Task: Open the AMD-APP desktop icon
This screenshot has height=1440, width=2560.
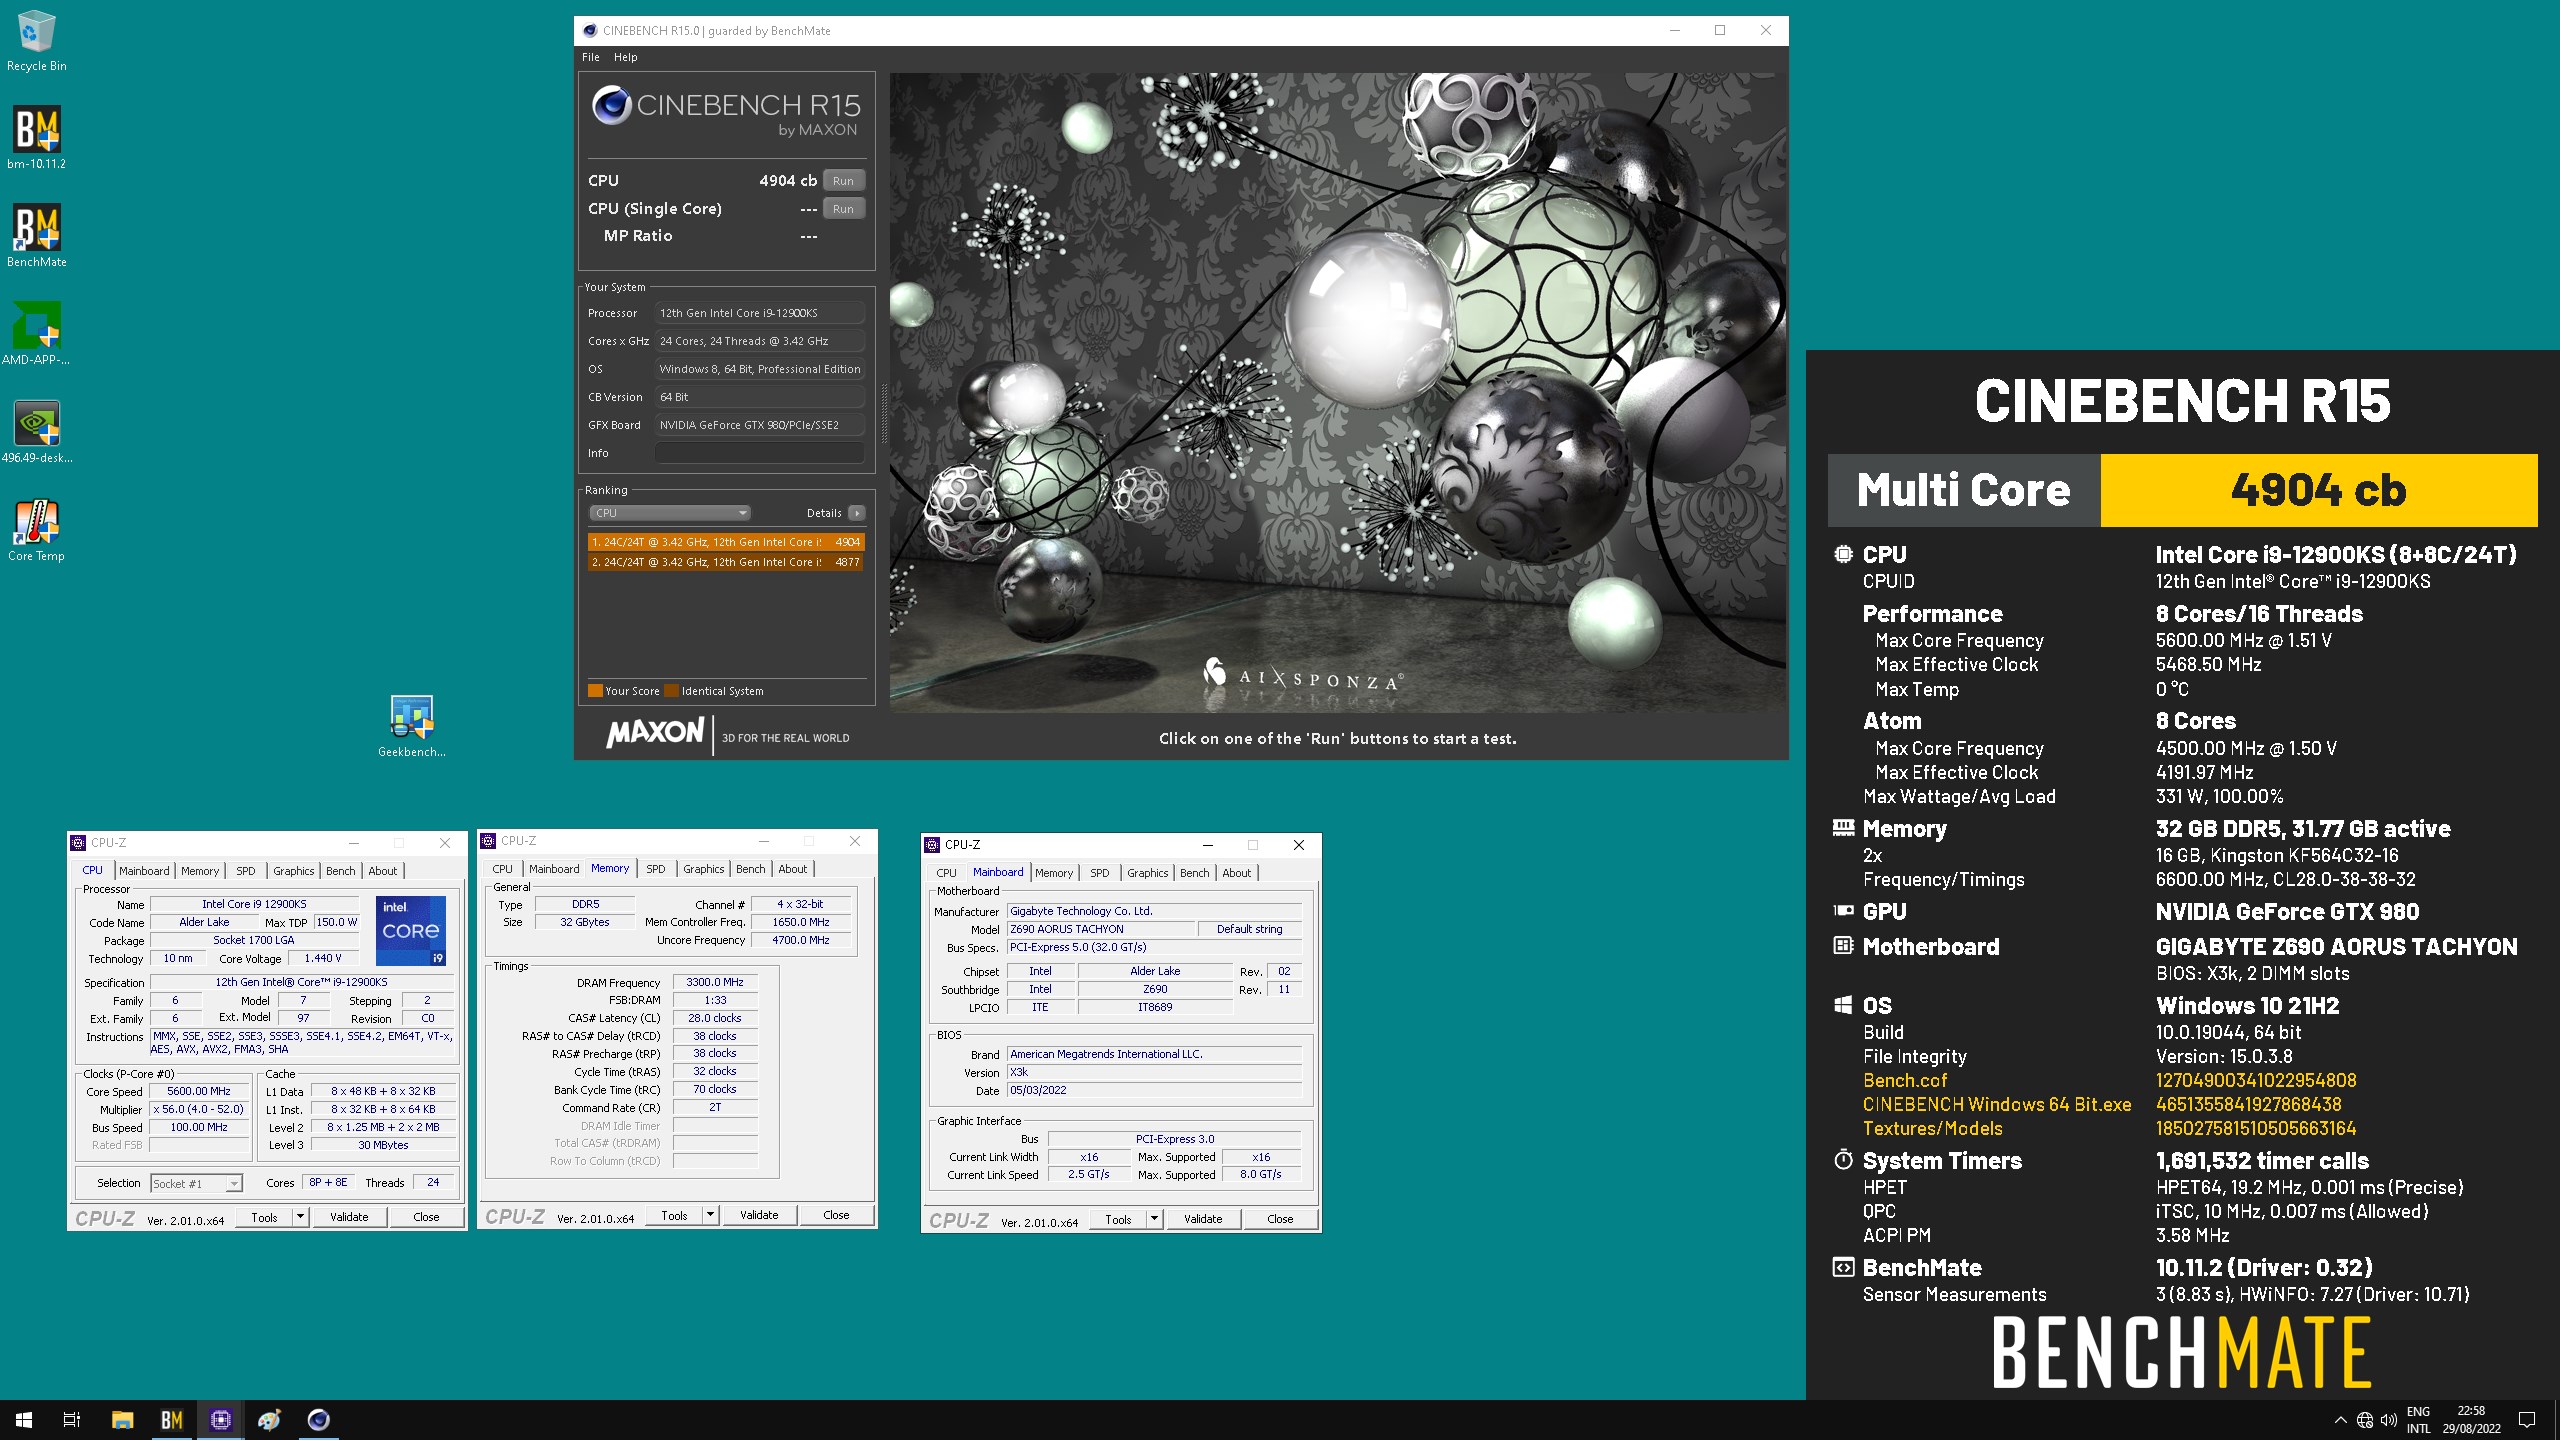Action: tap(36, 334)
